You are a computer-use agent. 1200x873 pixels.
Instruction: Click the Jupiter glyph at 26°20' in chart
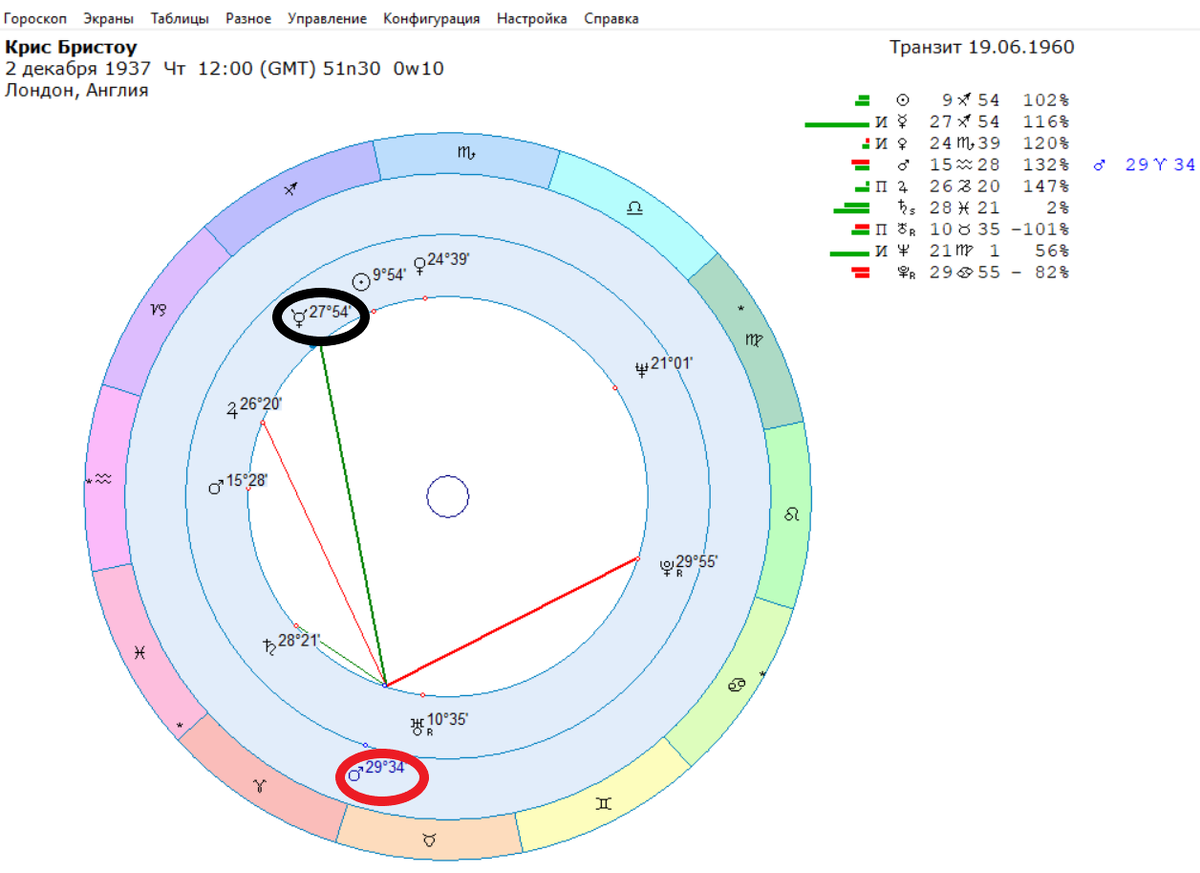[x=232, y=408]
